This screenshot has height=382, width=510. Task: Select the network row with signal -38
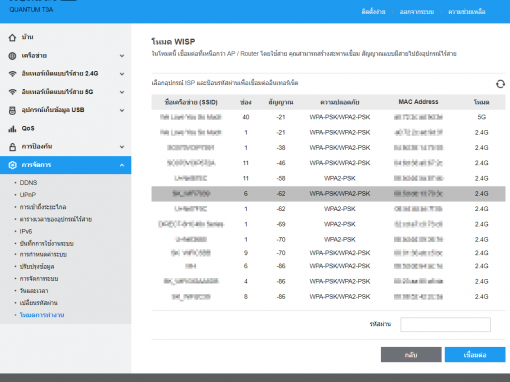328,148
